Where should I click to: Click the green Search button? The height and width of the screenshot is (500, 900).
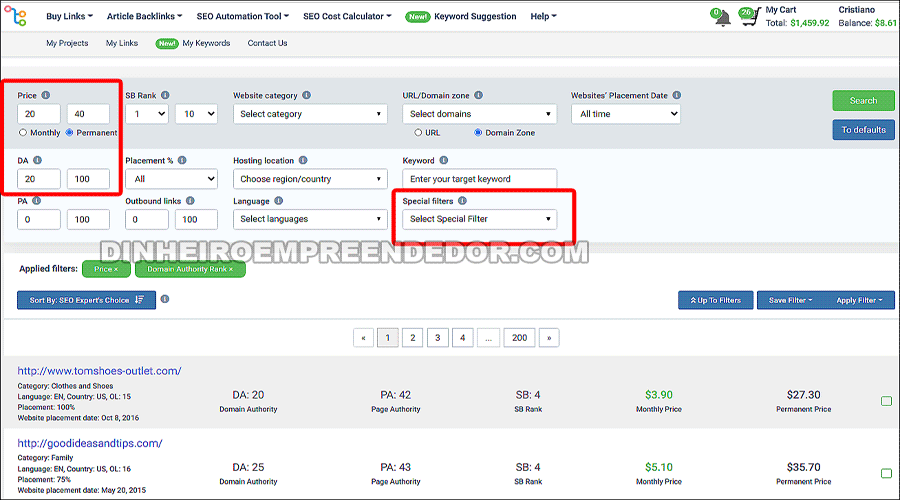(x=863, y=101)
